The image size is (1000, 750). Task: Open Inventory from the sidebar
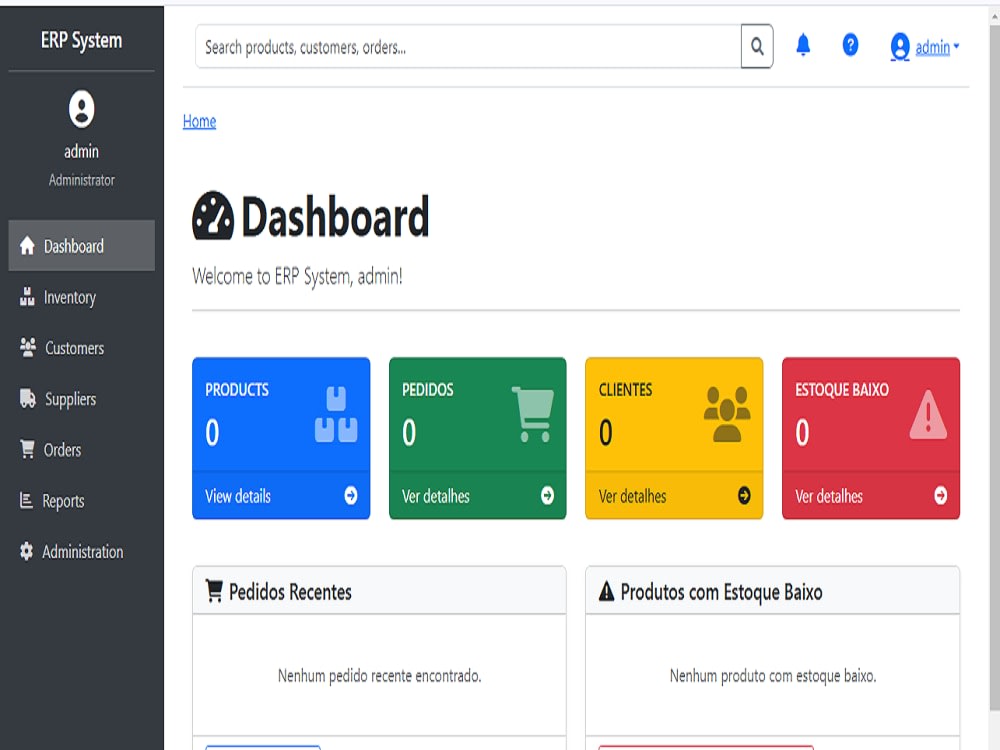click(82, 297)
